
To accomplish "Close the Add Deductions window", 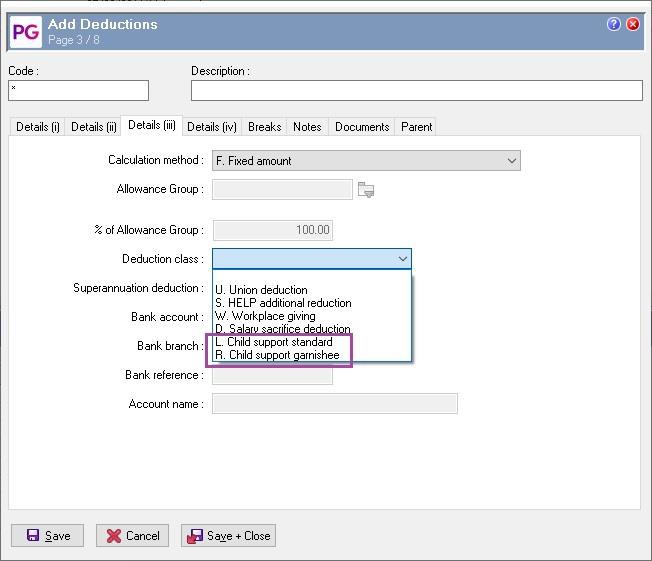I will 633,24.
